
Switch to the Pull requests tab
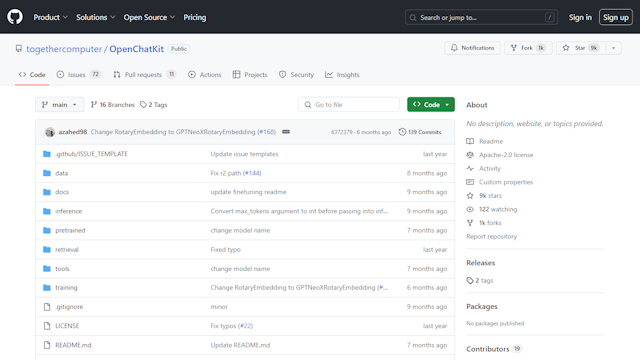point(144,75)
